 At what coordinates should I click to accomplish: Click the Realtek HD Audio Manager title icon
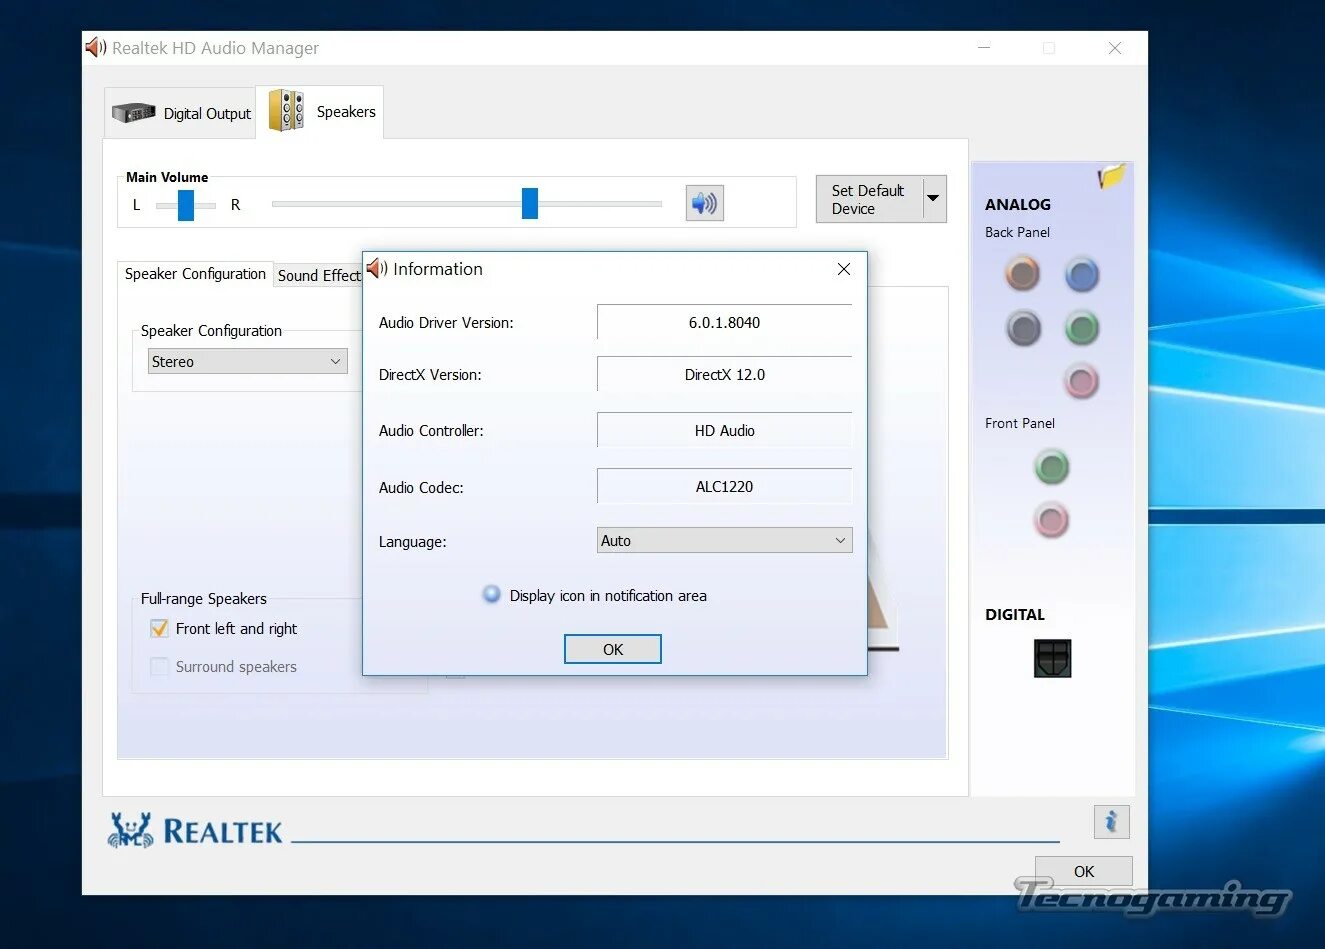pyautogui.click(x=96, y=47)
